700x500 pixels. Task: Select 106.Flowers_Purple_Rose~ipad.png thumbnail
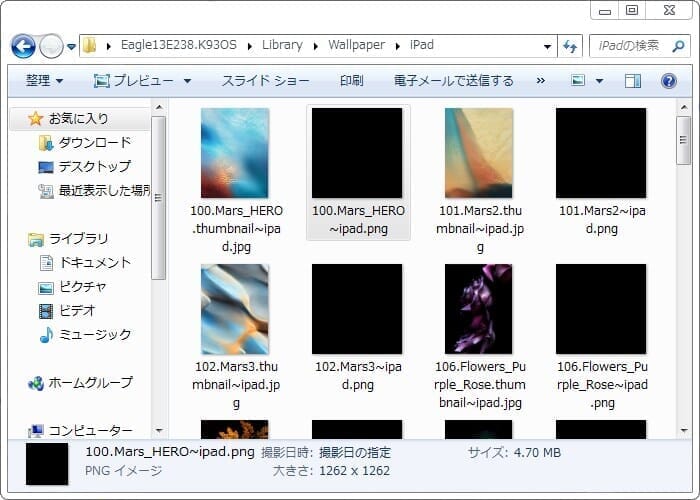[x=601, y=309]
